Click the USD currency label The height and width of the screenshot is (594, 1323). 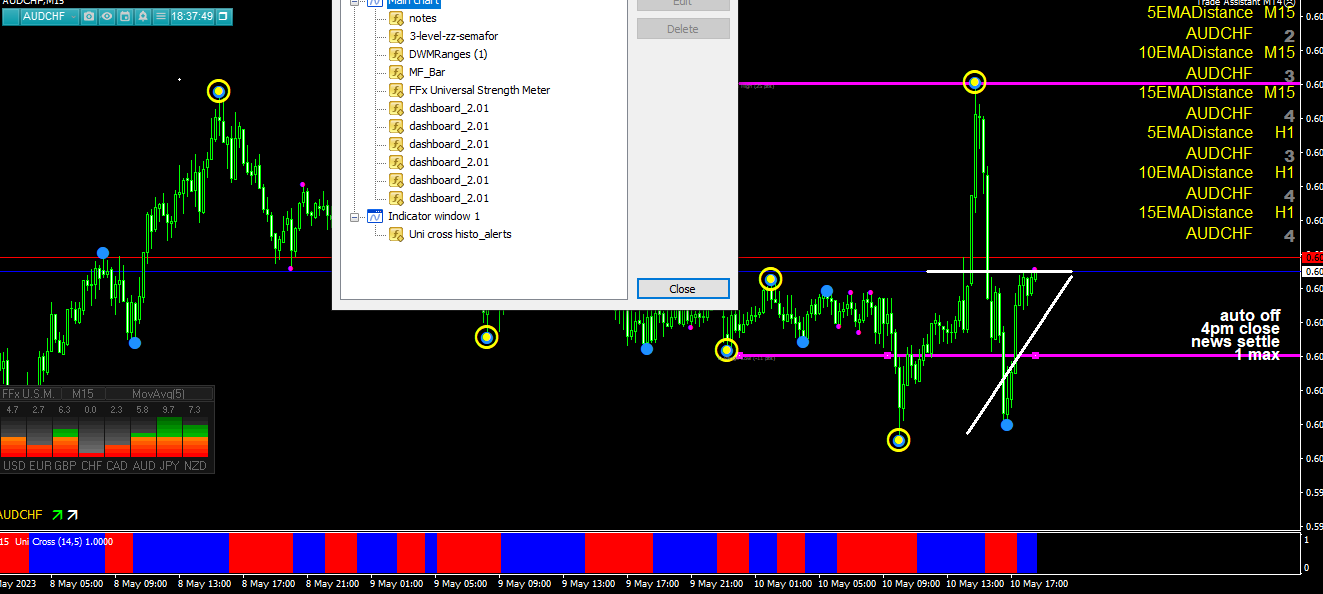point(14,466)
